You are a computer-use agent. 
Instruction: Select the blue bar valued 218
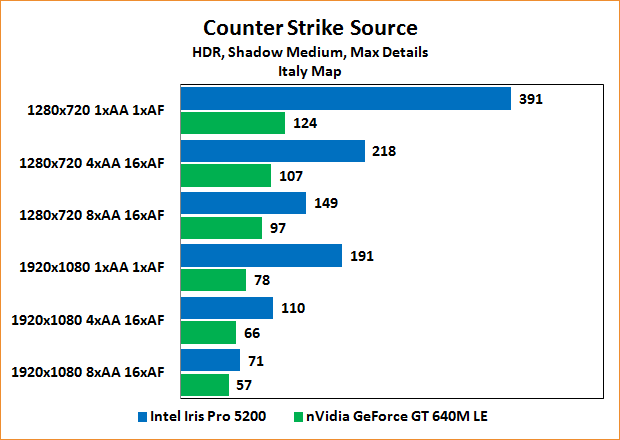pyautogui.click(x=273, y=151)
